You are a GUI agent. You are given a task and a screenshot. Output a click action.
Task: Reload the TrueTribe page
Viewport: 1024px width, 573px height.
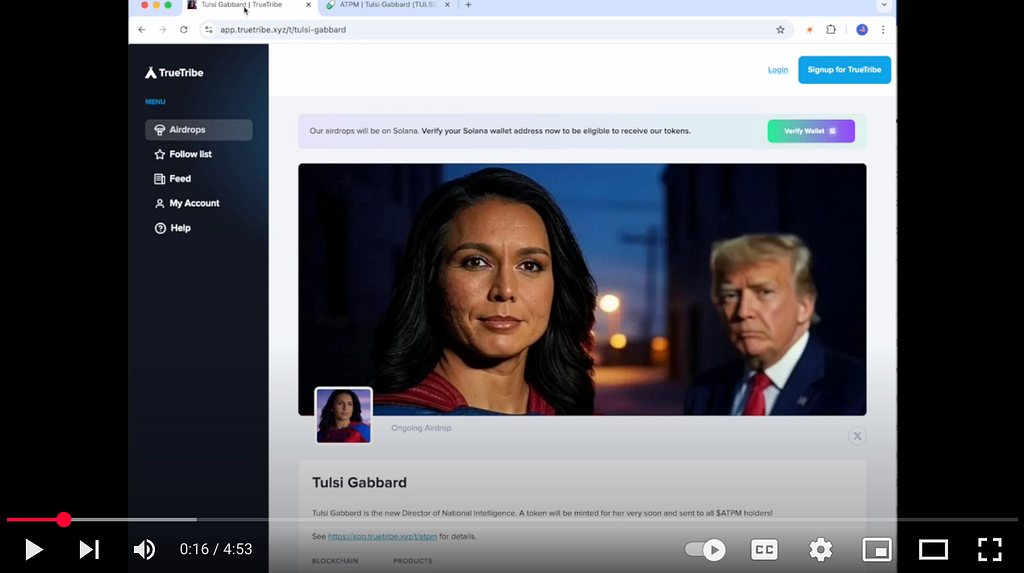[184, 29]
